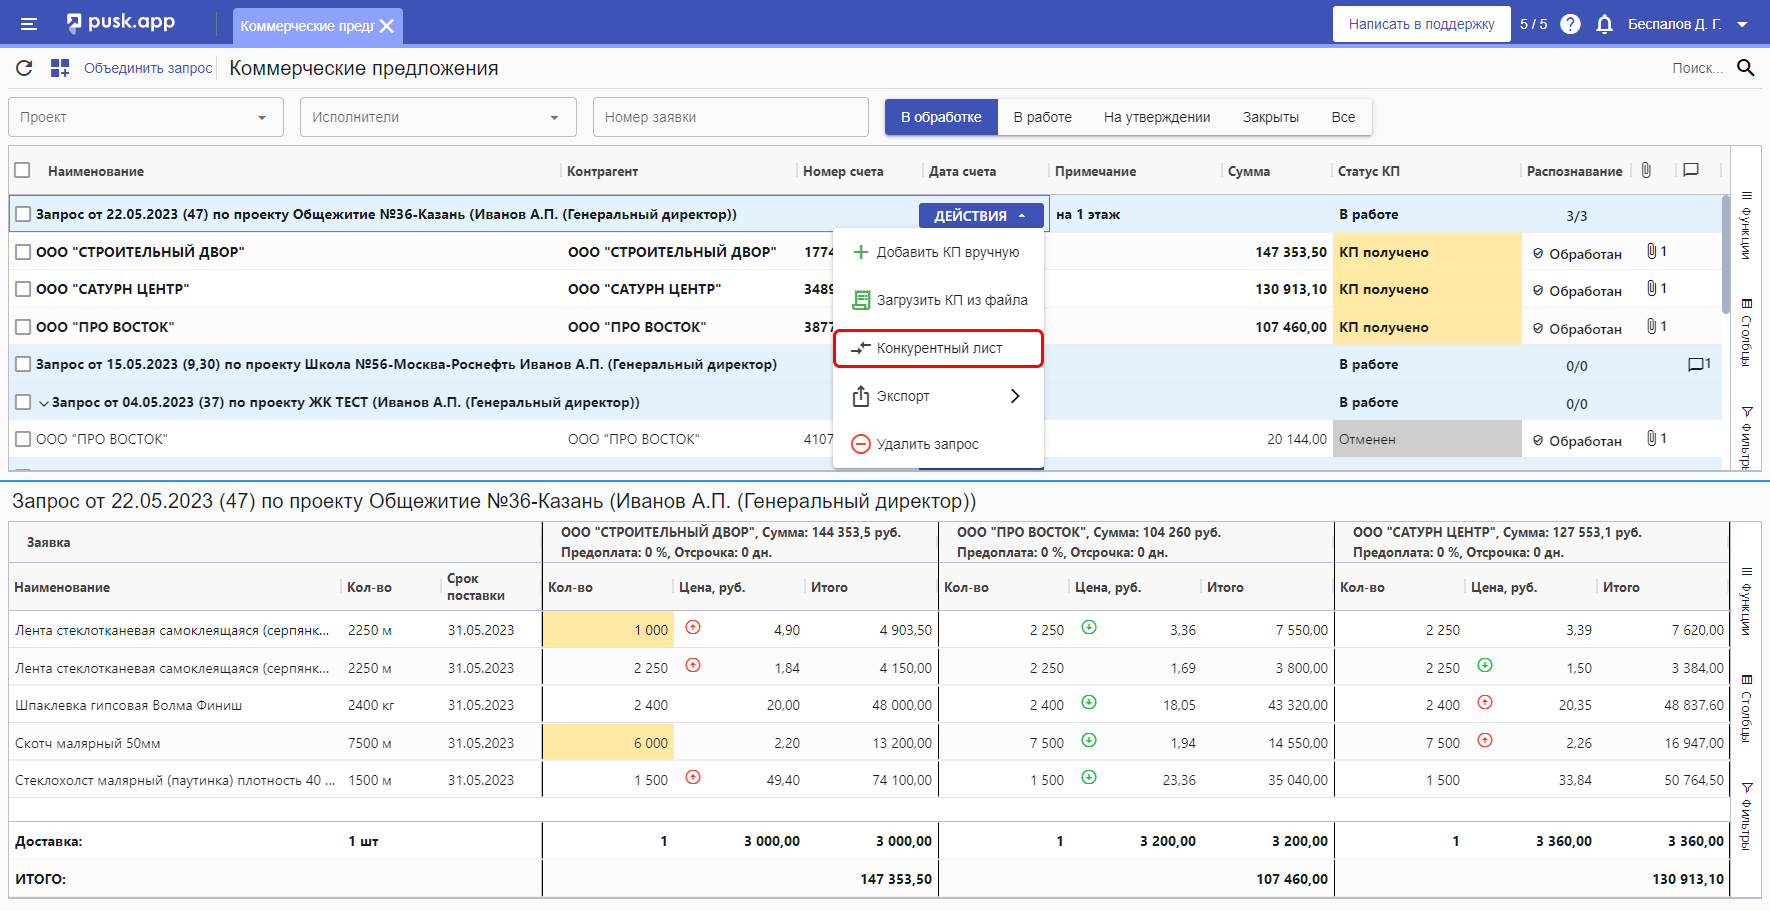Open attachment for 107 460,00 row
The image size is (1770, 911).
pyautogui.click(x=1652, y=326)
